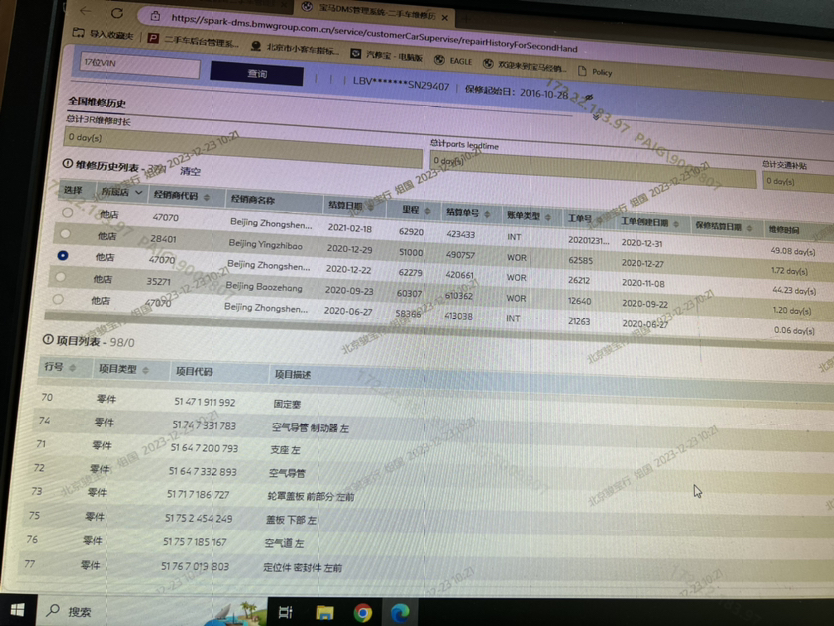The image size is (834, 626).
Task: Open the 导入收藏夹 bookmark folder
Action: tap(103, 34)
